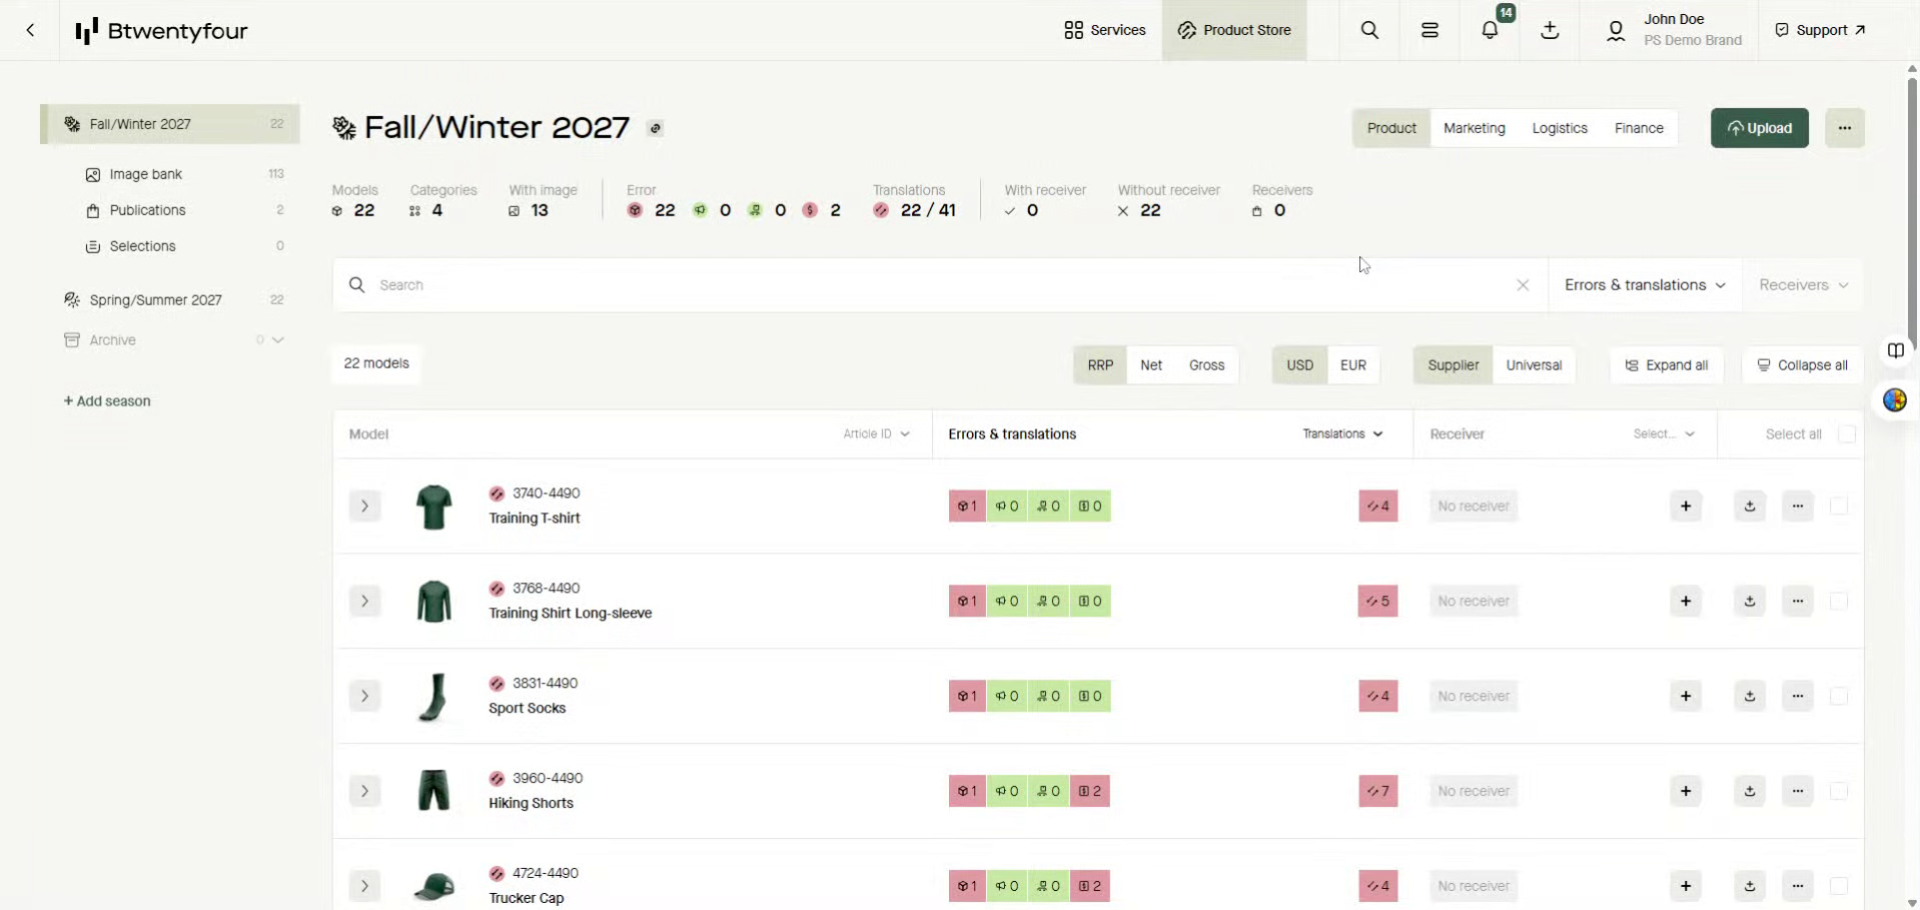Click Expand all button

1666,365
